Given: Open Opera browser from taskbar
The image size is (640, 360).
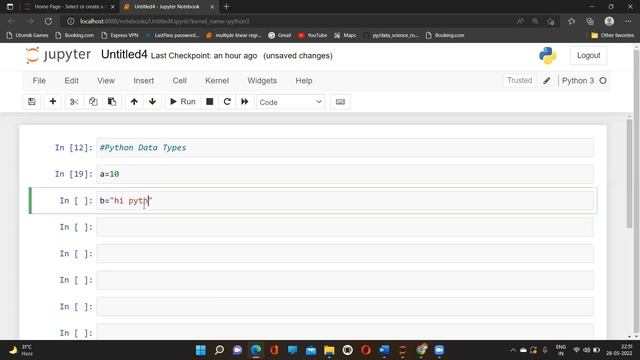Looking at the screenshot, I should [x=366, y=350].
